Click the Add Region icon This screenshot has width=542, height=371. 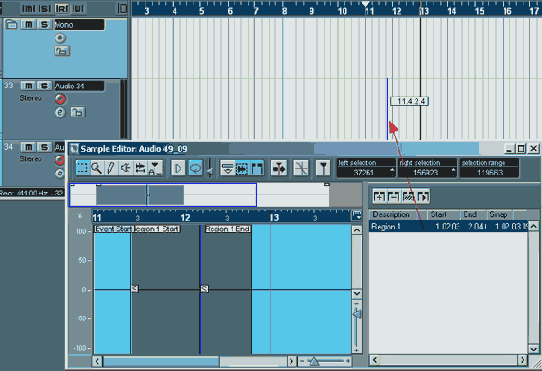point(379,197)
